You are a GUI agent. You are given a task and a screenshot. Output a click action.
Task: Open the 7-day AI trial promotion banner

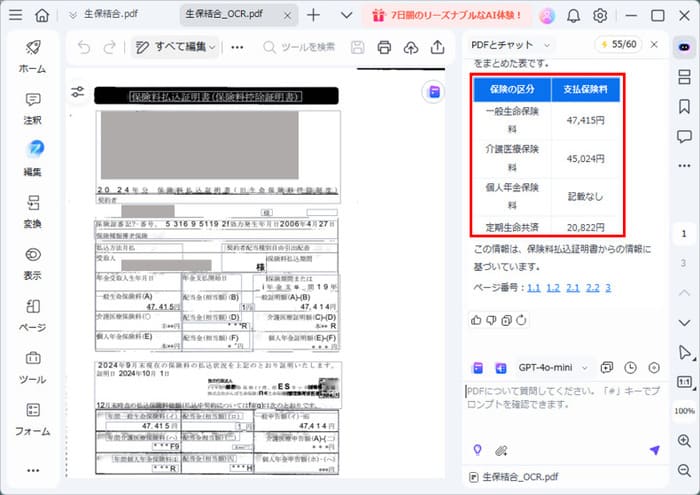(447, 15)
